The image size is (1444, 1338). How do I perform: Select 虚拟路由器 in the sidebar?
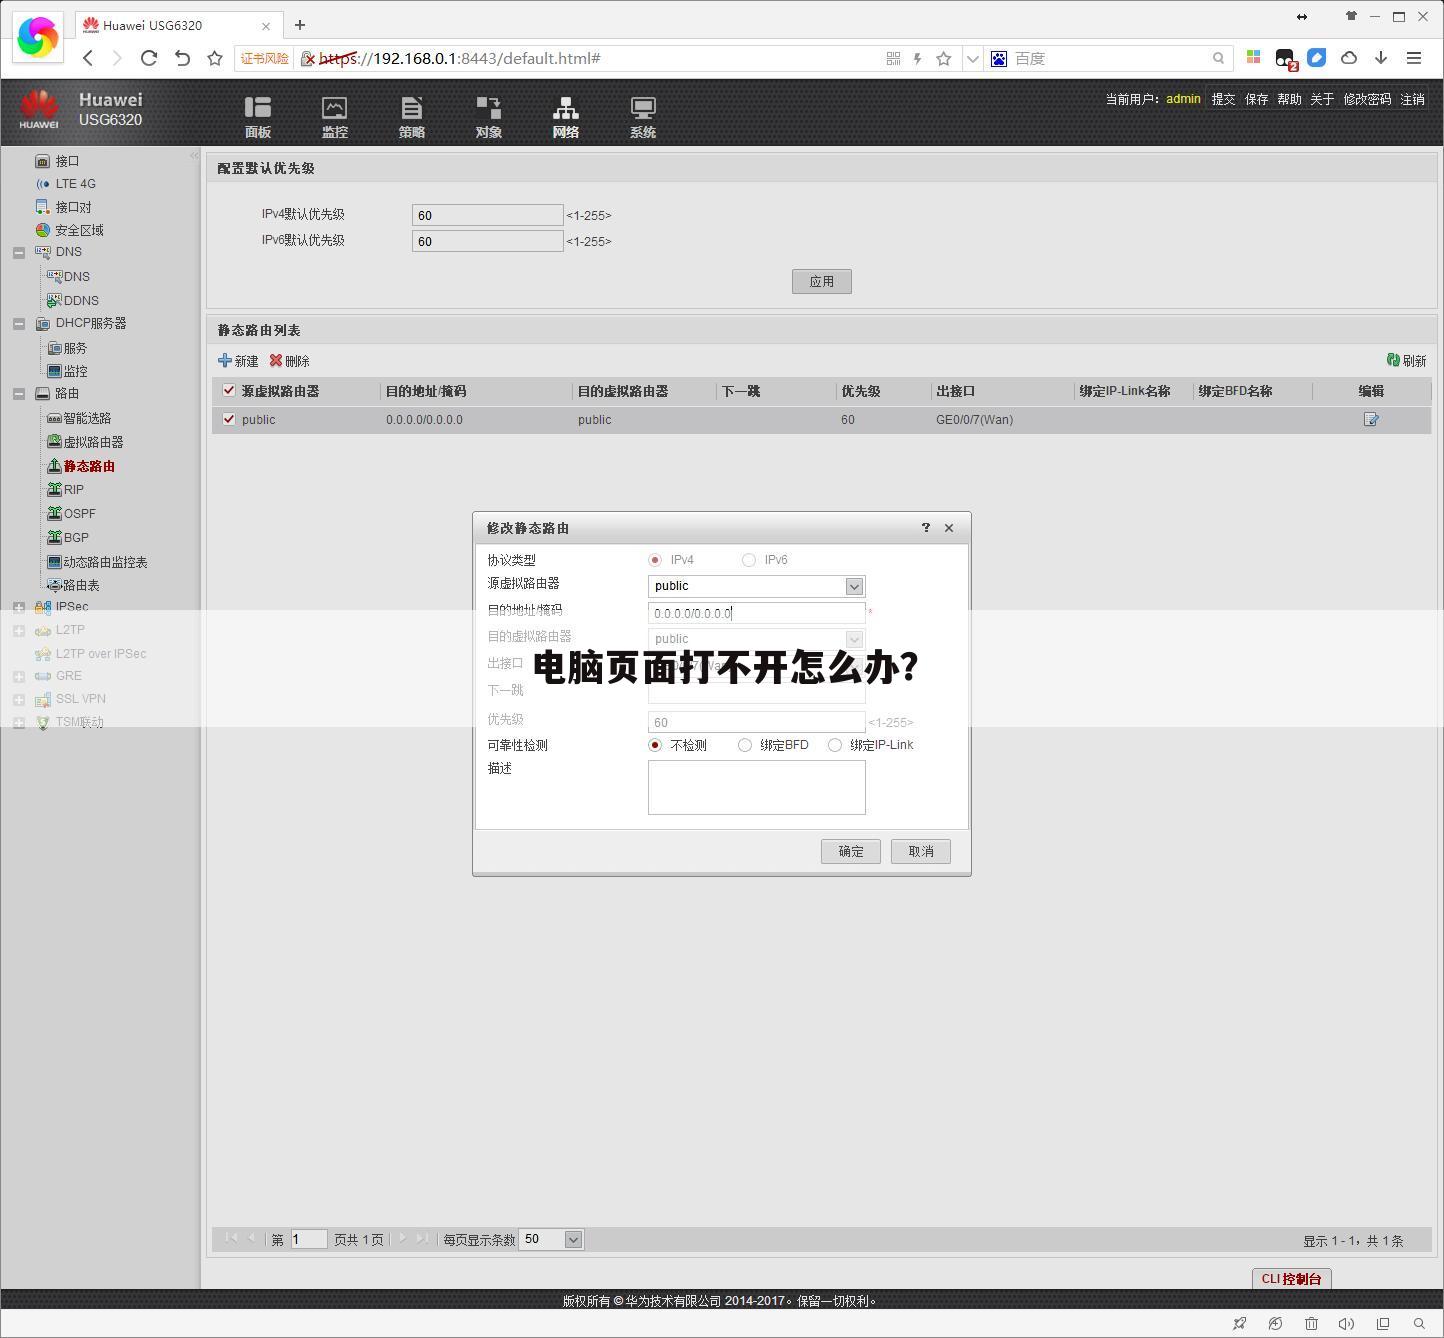tap(93, 442)
